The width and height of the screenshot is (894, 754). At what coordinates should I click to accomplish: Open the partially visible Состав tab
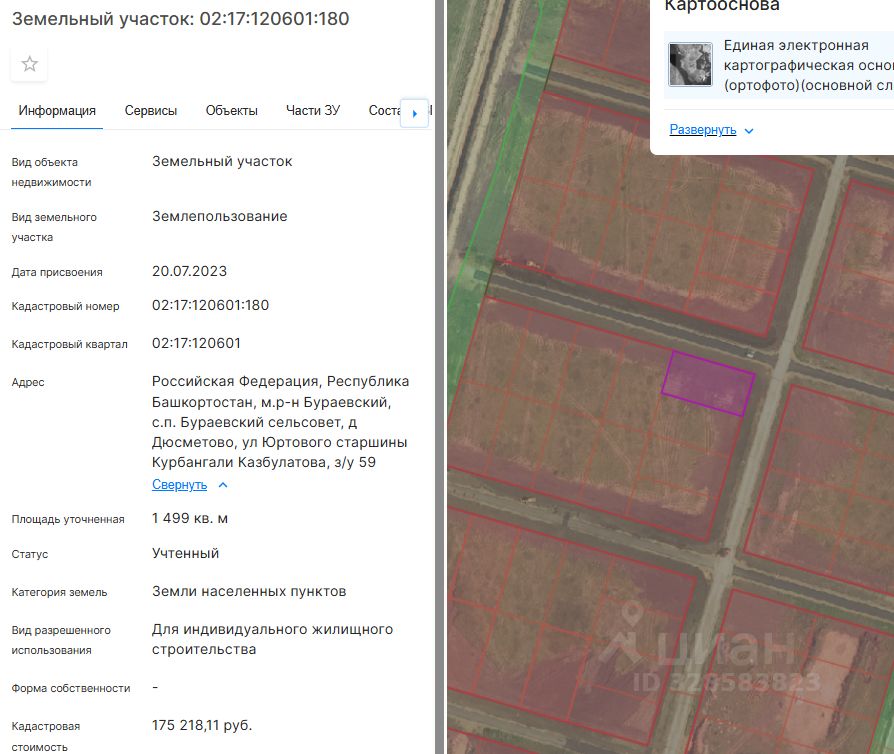384,111
